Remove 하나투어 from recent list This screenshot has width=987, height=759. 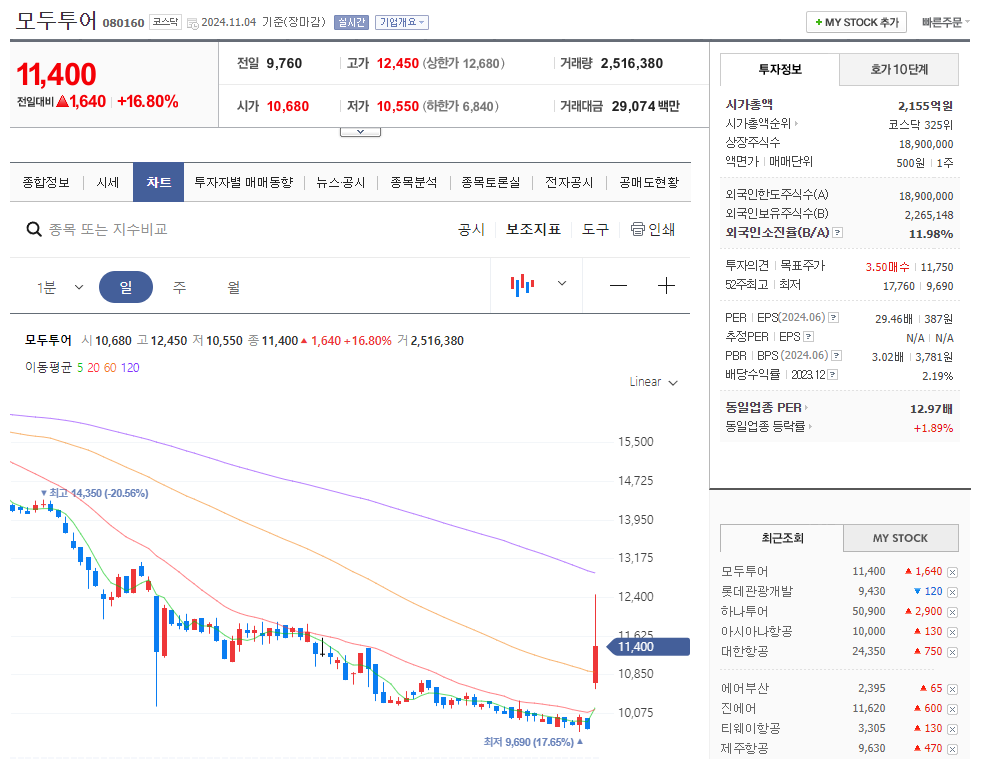point(952,612)
